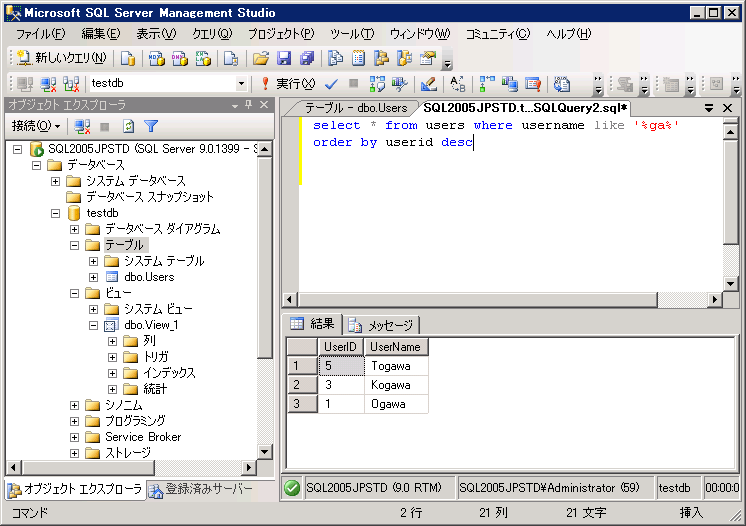Viewport: 746px width, 526px height.
Task: Click the Change Connection icon
Action: 71,84
